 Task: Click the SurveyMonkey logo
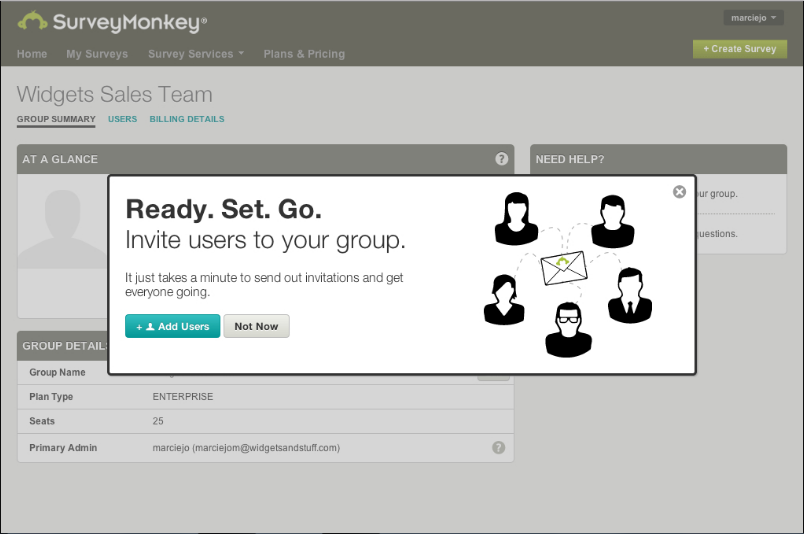click(x=112, y=22)
